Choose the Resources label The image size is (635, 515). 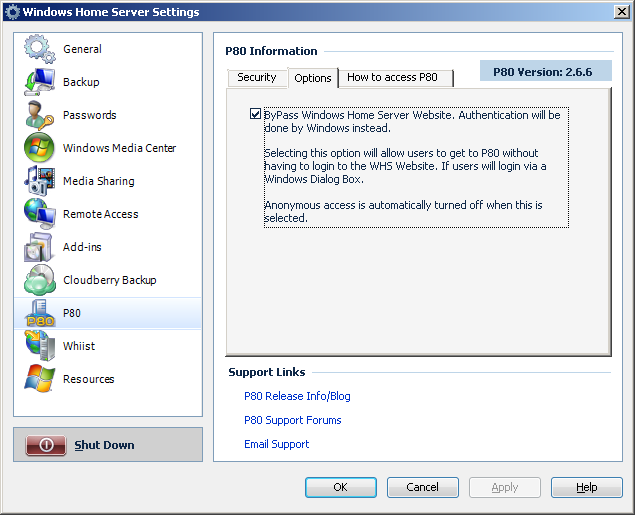tap(88, 379)
